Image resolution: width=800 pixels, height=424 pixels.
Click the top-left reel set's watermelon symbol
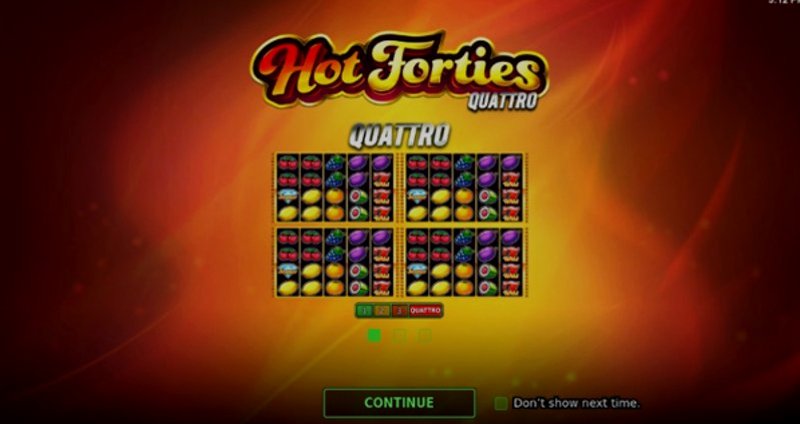pos(358,196)
